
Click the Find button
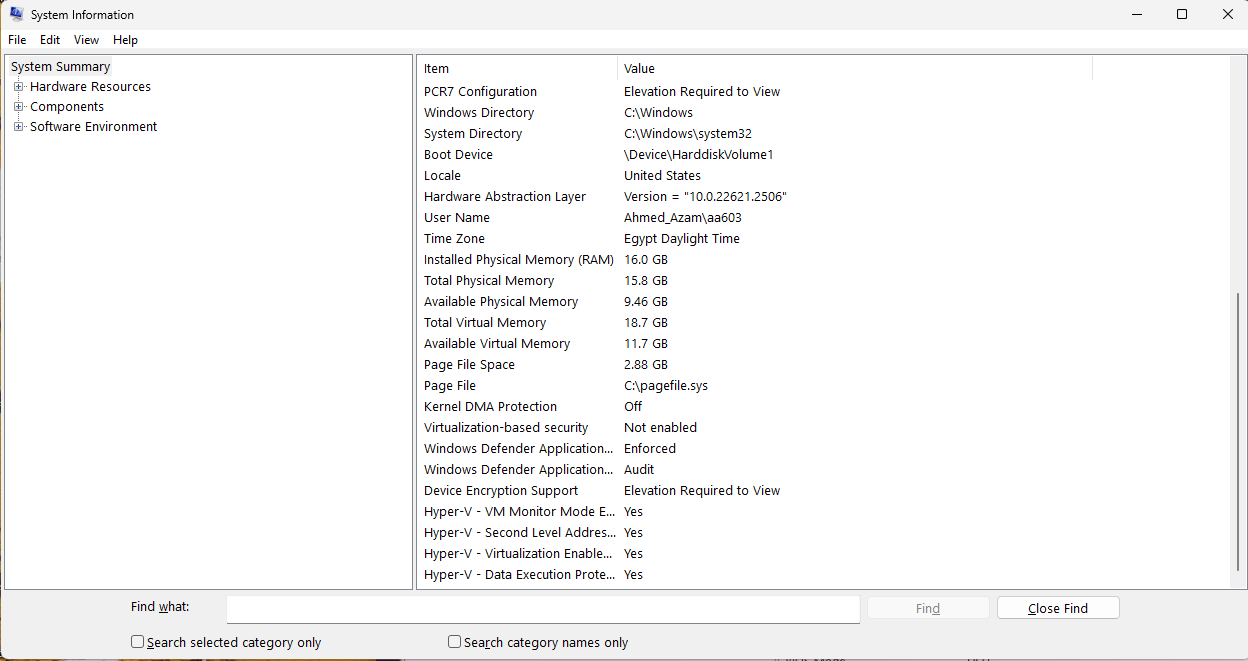click(928, 608)
